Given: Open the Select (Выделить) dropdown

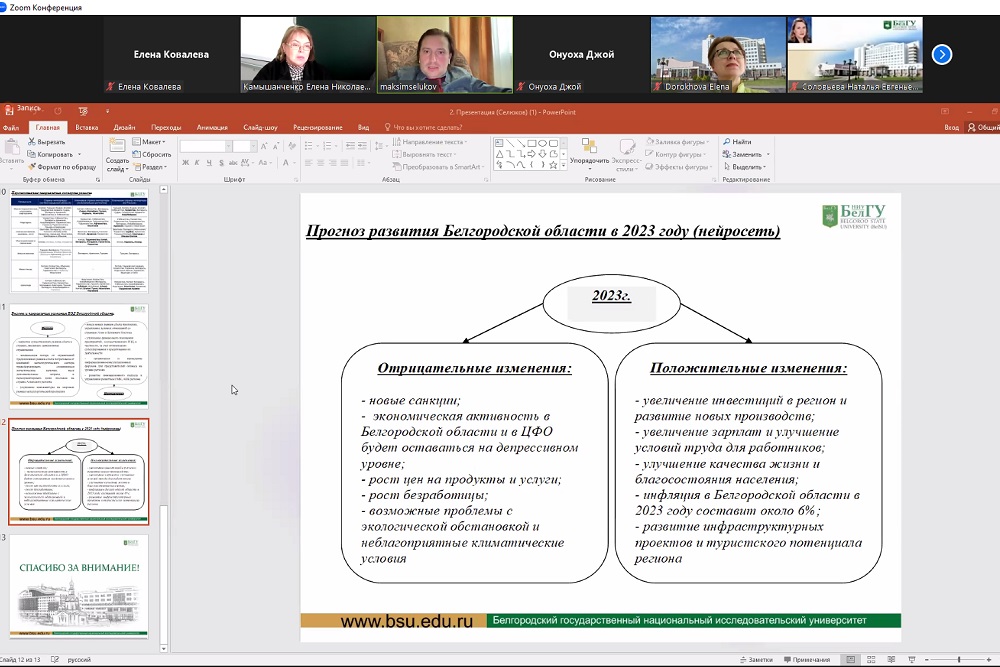Looking at the screenshot, I should pyautogui.click(x=746, y=167).
